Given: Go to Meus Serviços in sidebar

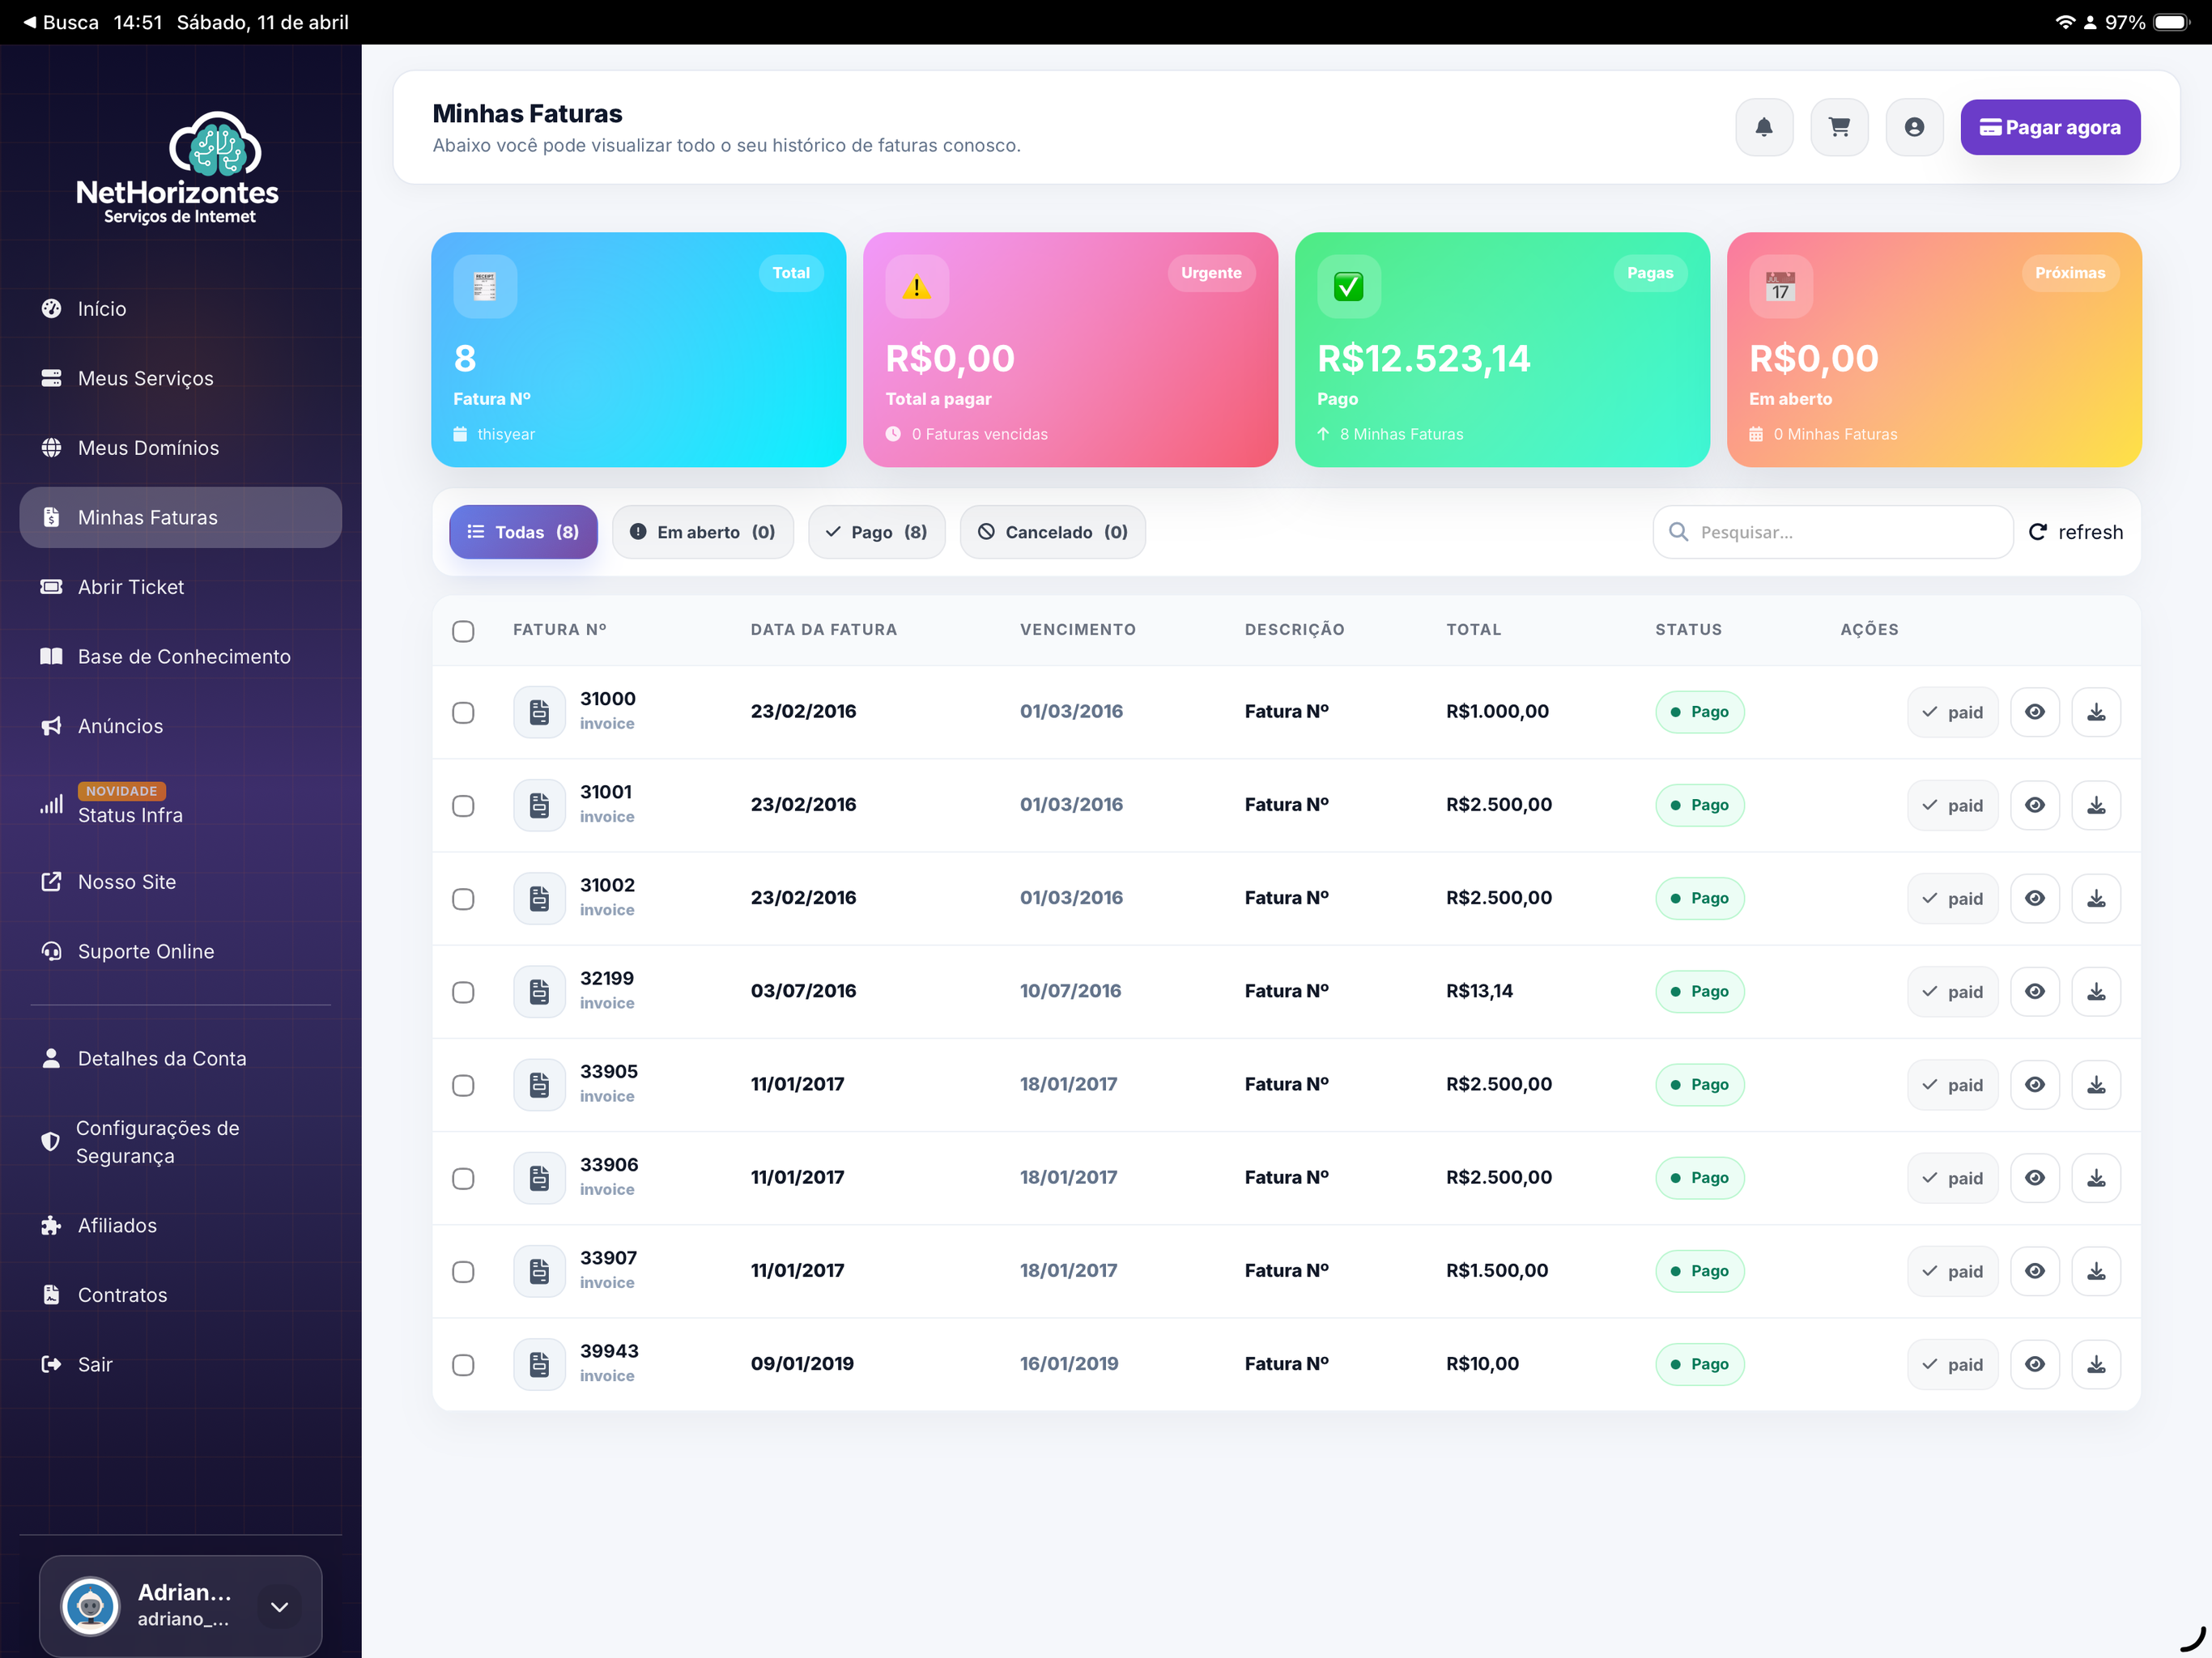Looking at the screenshot, I should 145,378.
